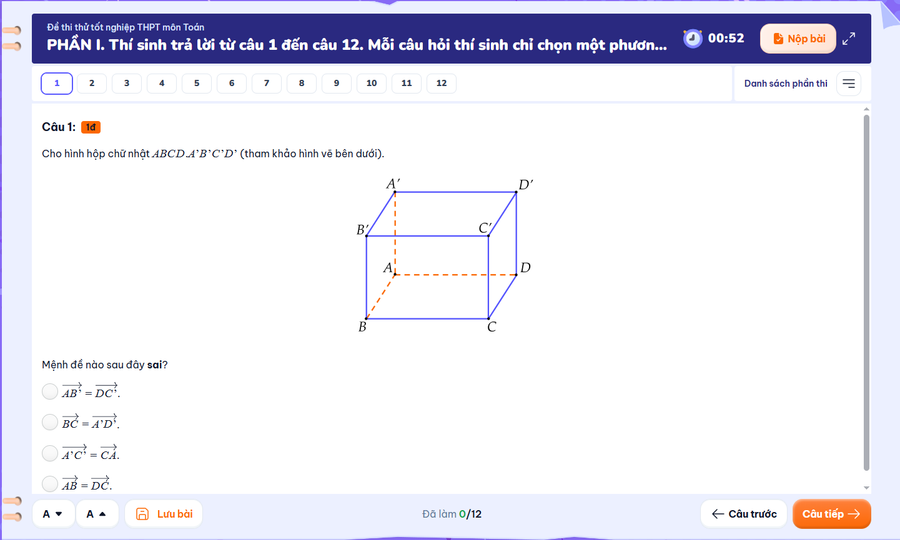
Task: Click the vertical scrollbar on the right
Action: [x=866, y=290]
